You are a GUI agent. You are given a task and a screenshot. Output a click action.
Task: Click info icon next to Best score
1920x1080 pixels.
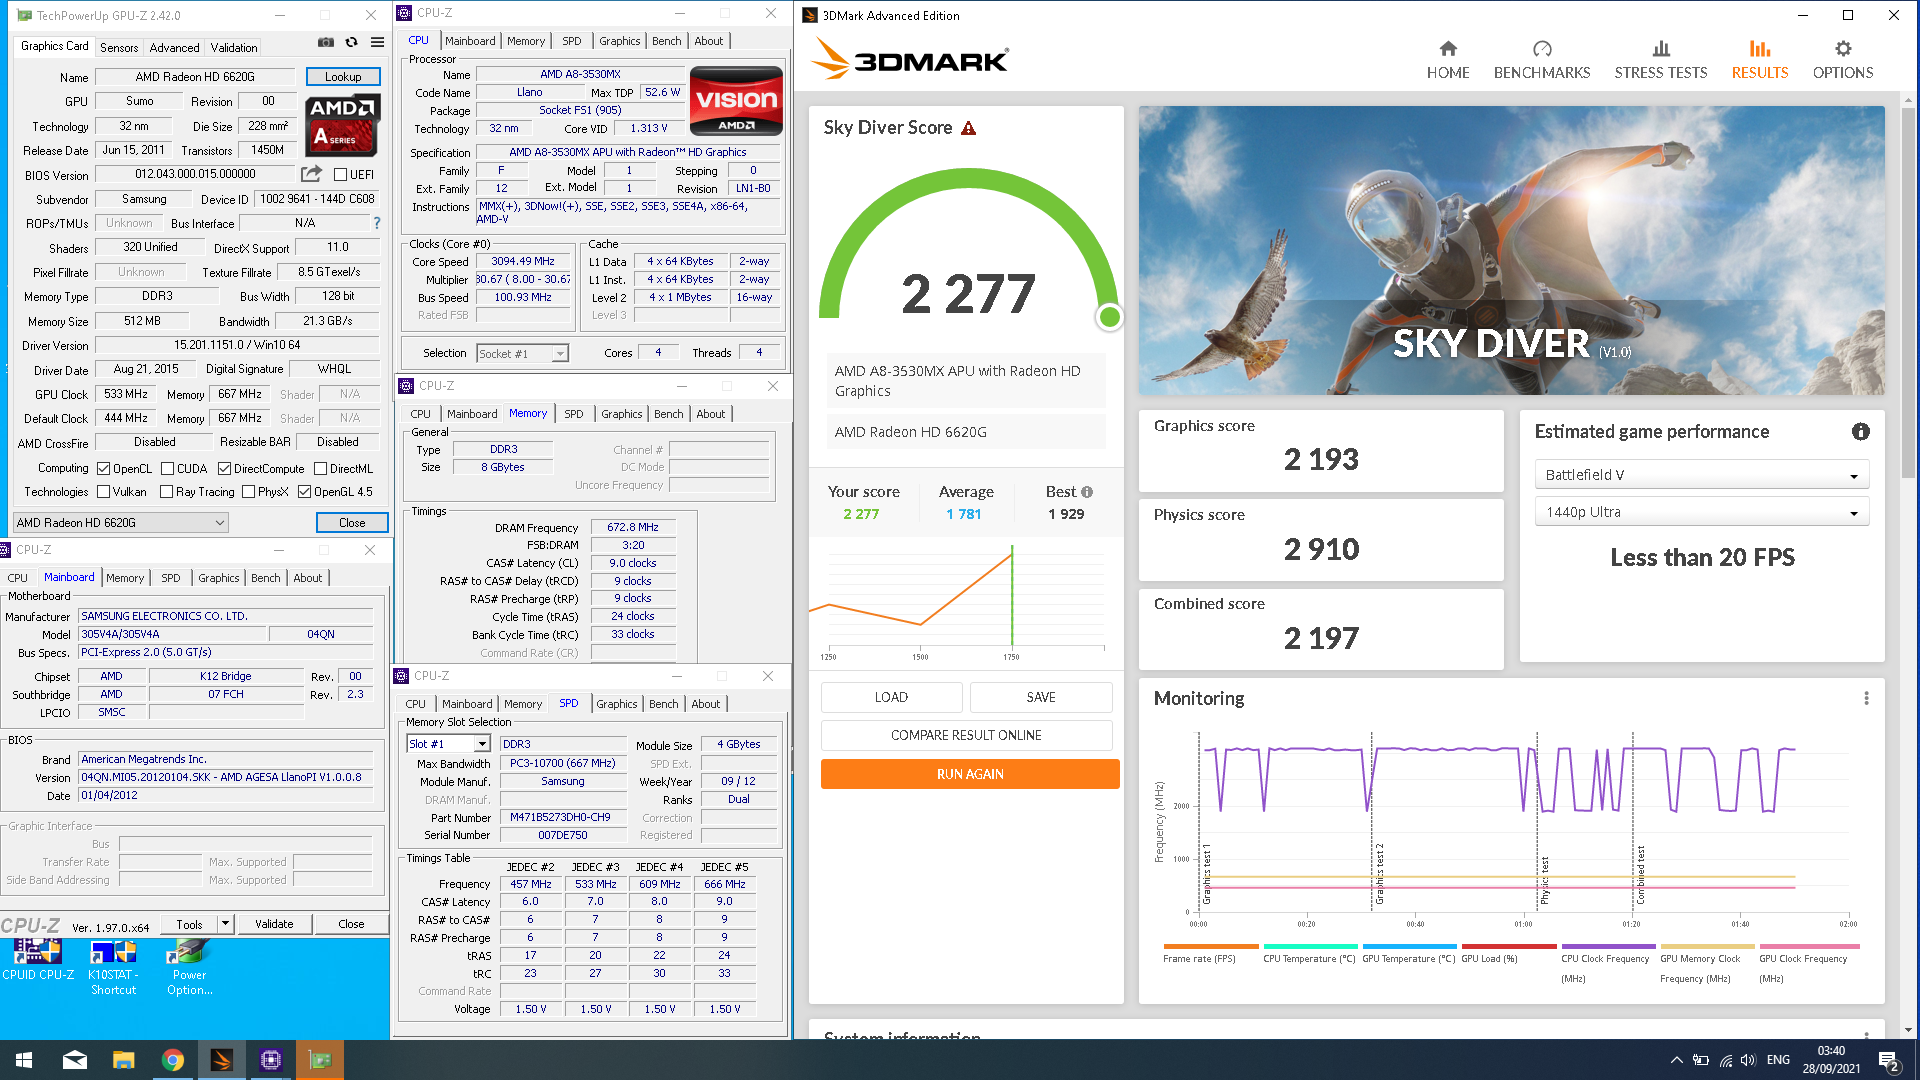point(1087,492)
